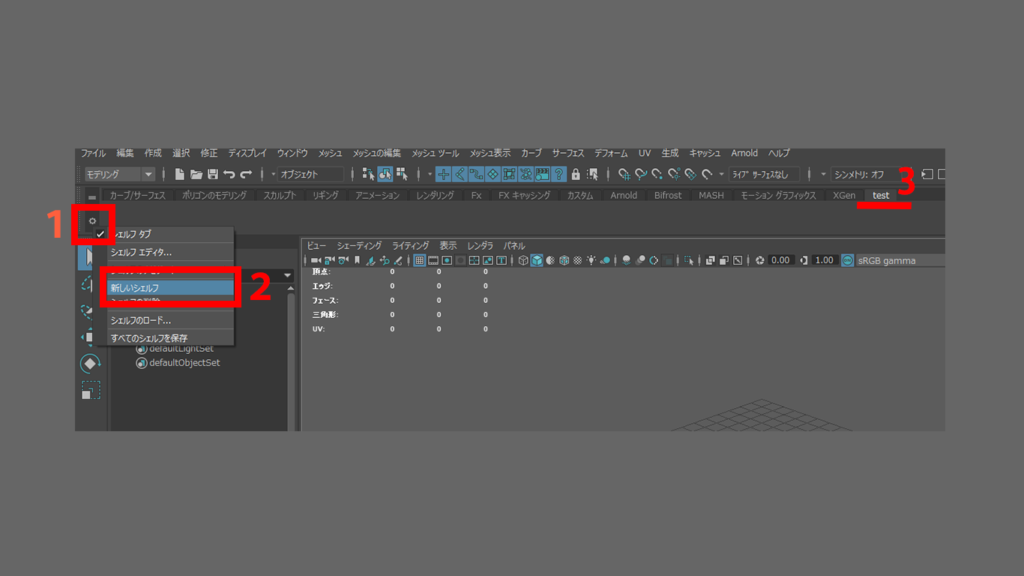
Task: Click the lock selection padlock icon
Action: tap(575, 174)
